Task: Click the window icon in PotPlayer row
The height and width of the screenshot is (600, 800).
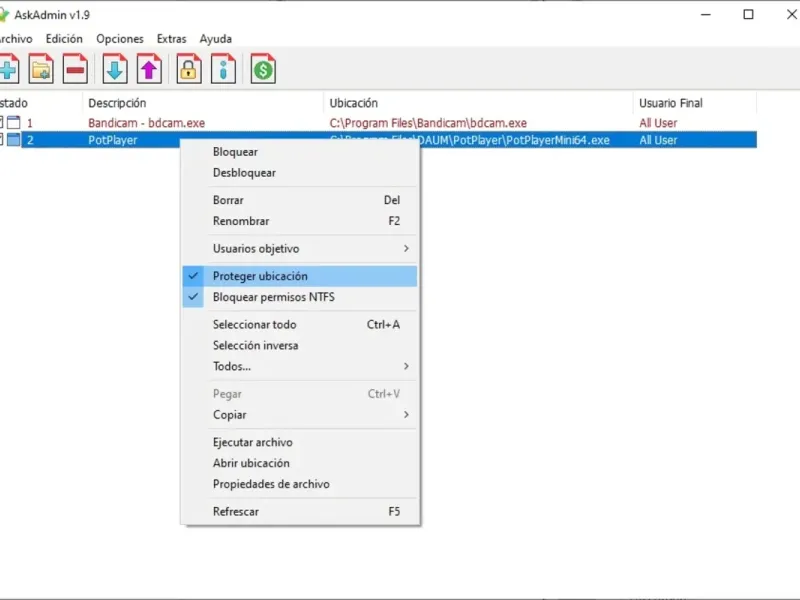Action: coord(14,140)
